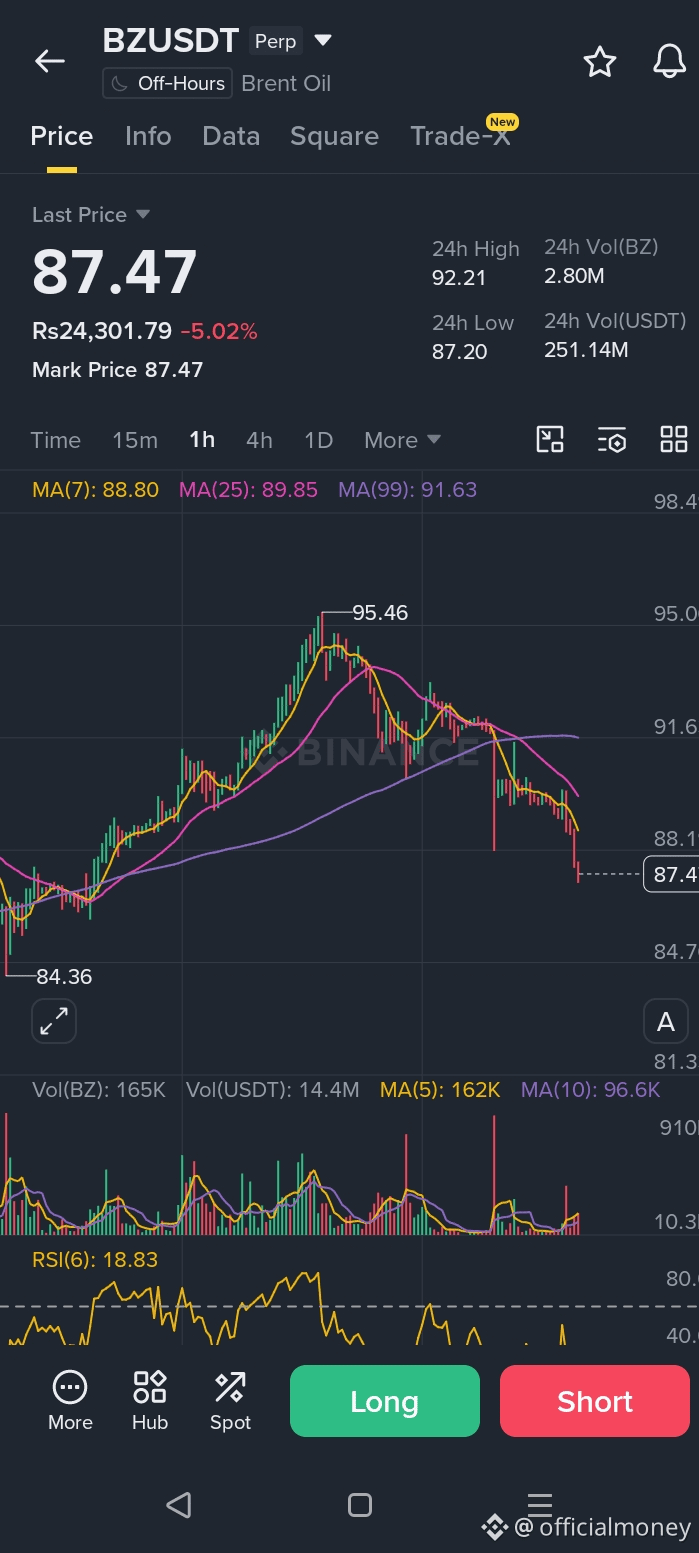Tap Android back navigation button
The height and width of the screenshot is (1553, 699).
tap(179, 1505)
